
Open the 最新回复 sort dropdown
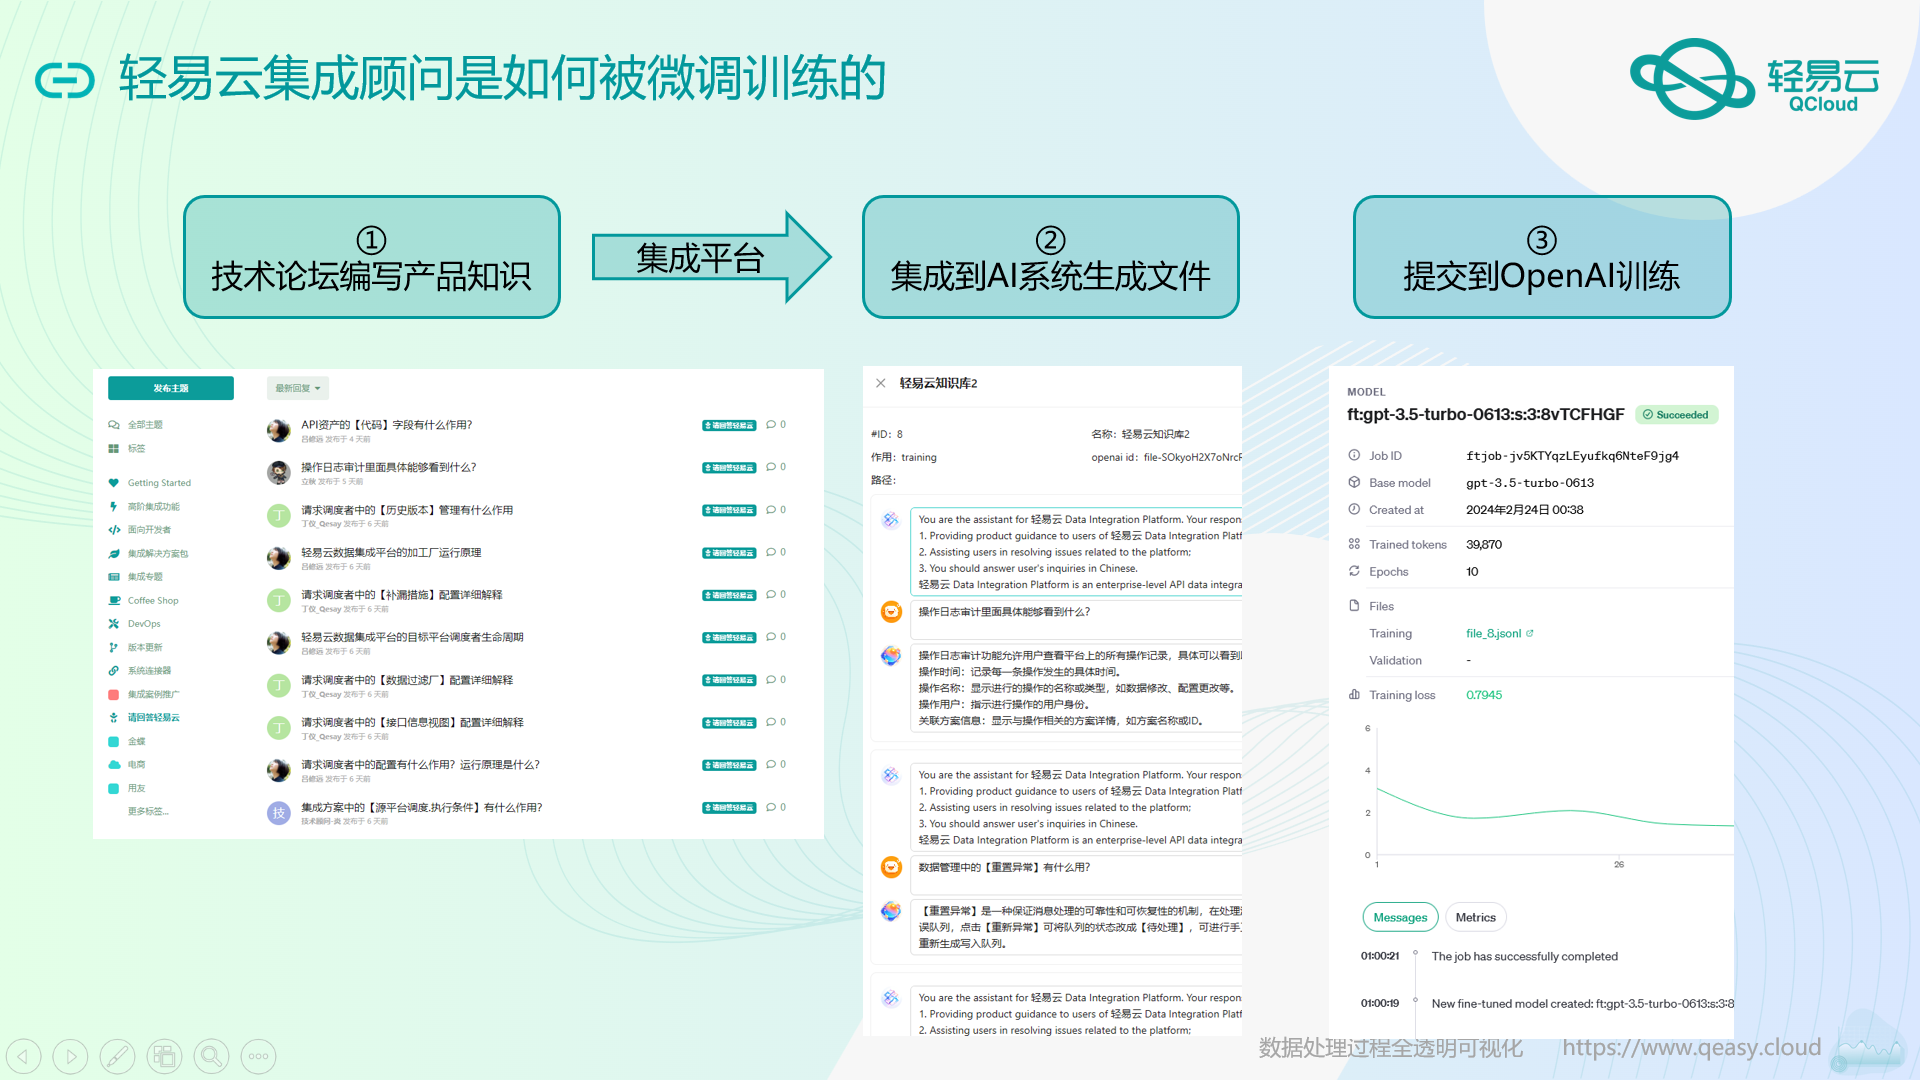coord(298,388)
